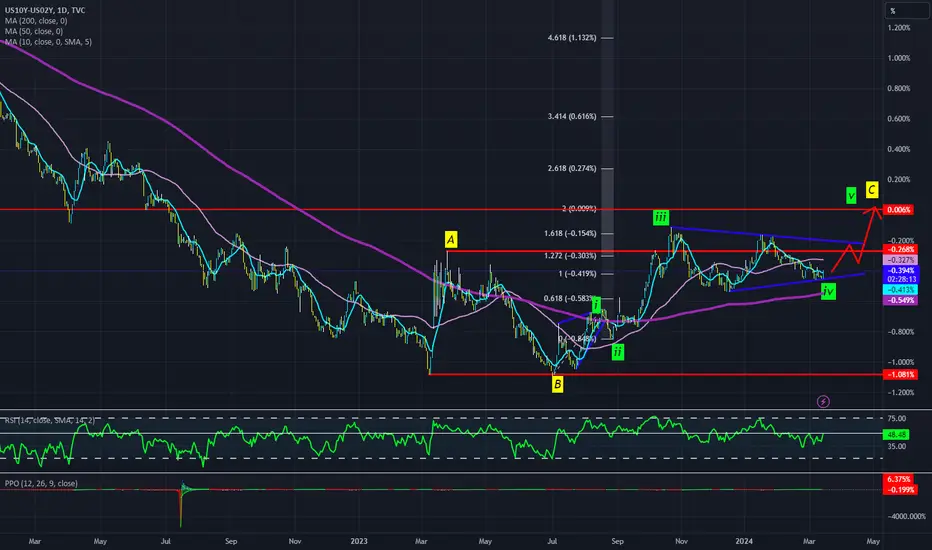This screenshot has width=932, height=550.
Task: Click the red 6.375% PPO label
Action: [899, 479]
